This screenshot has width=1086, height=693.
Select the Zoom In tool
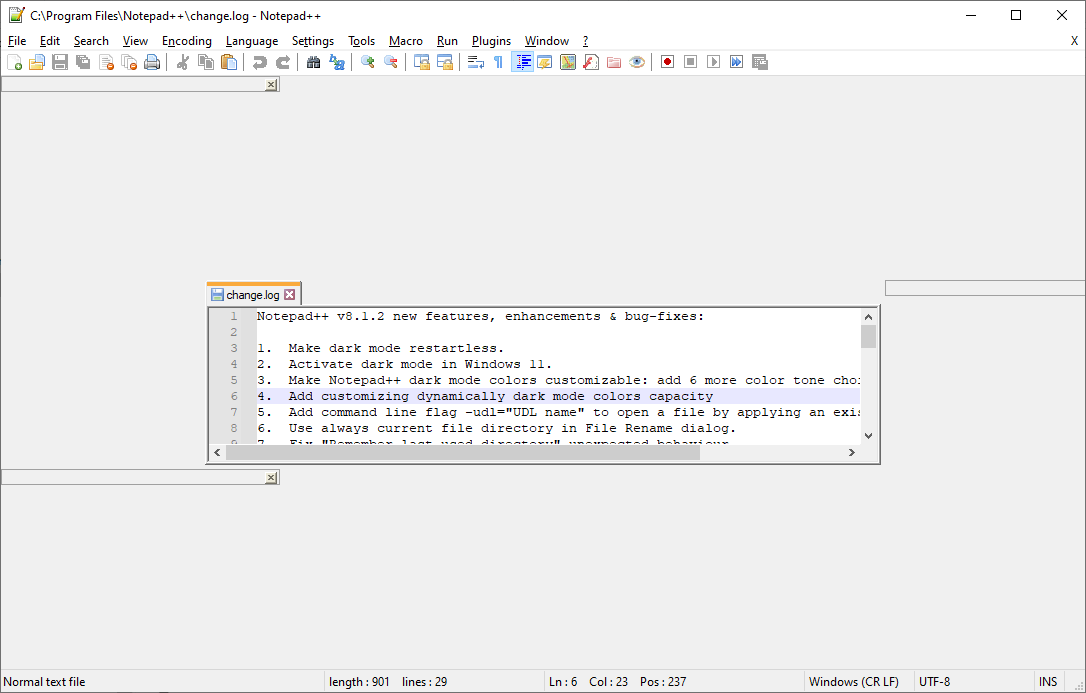pyautogui.click(x=366, y=61)
